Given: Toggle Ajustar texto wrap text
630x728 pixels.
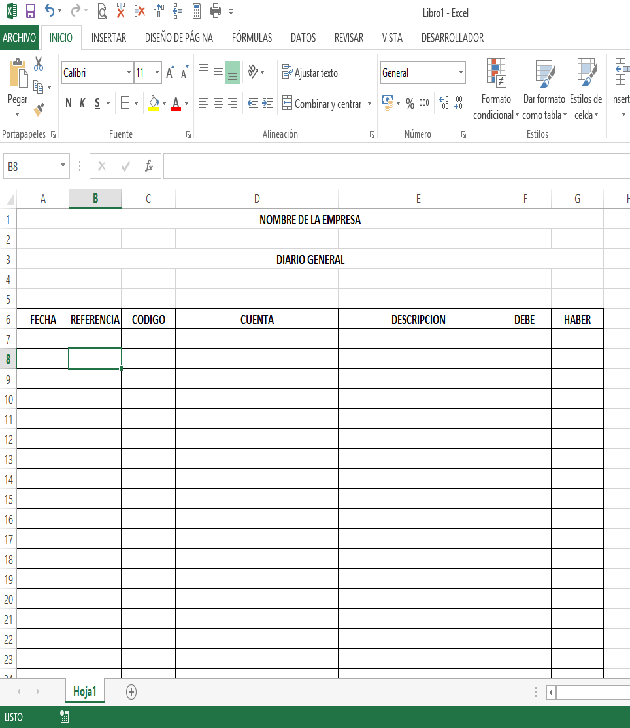Looking at the screenshot, I should pyautogui.click(x=310, y=73).
